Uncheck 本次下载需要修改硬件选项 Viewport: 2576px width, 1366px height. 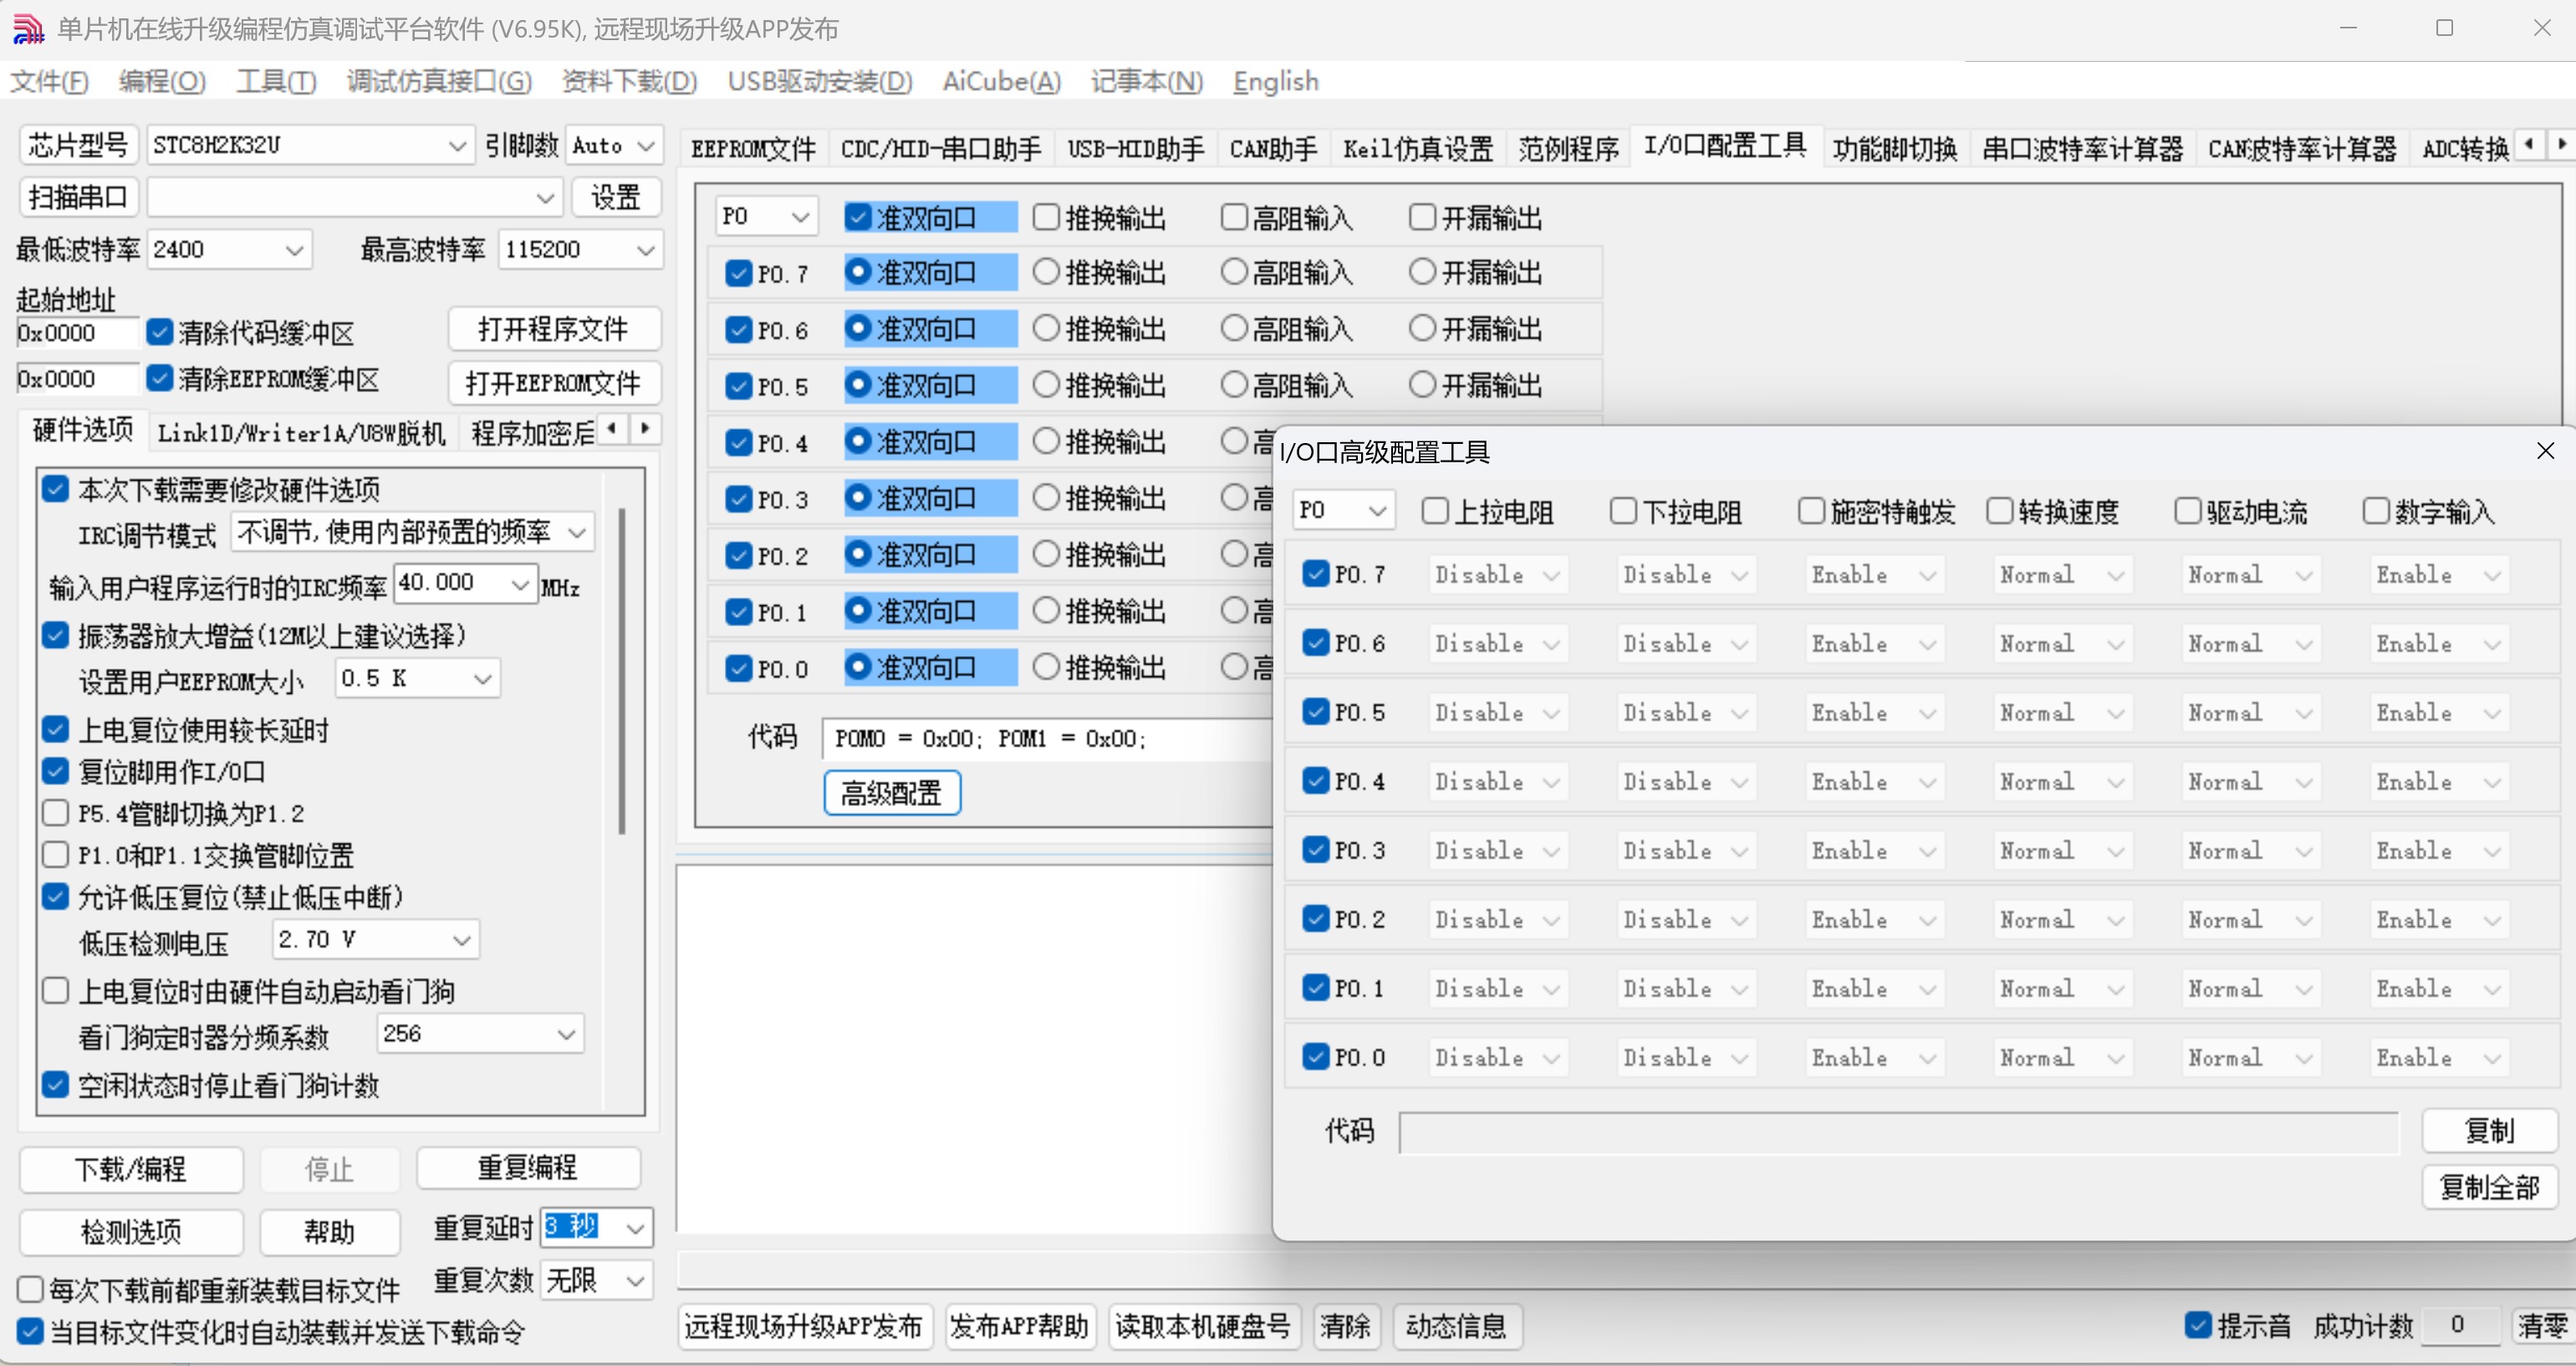55,489
